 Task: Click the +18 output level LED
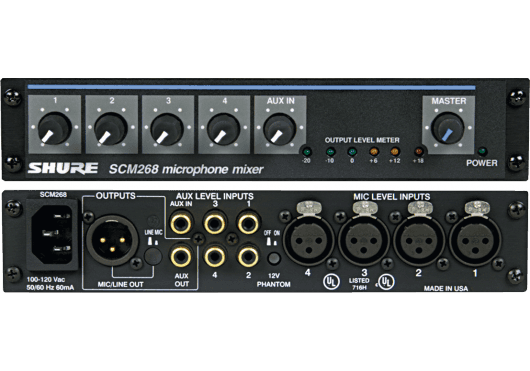pyautogui.click(x=418, y=152)
